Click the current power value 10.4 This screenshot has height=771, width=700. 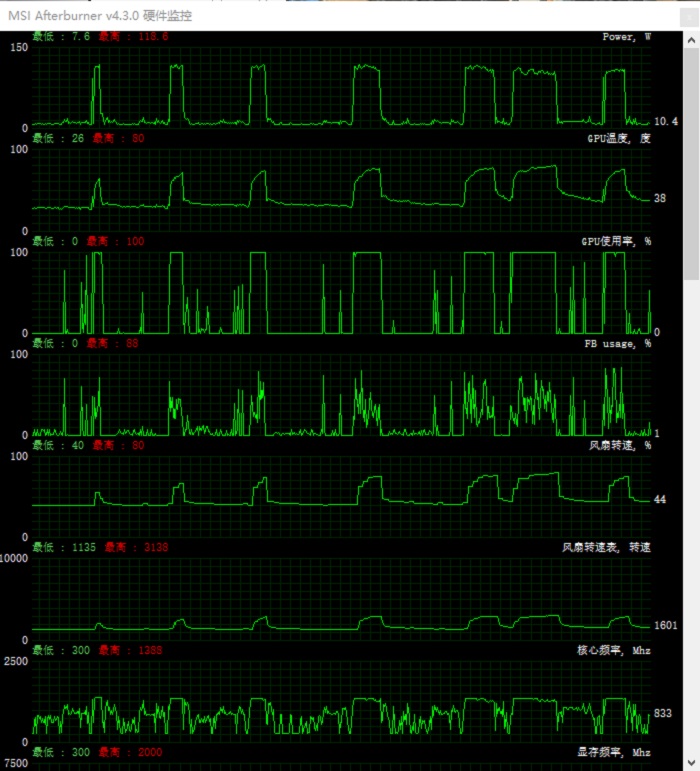tap(666, 121)
